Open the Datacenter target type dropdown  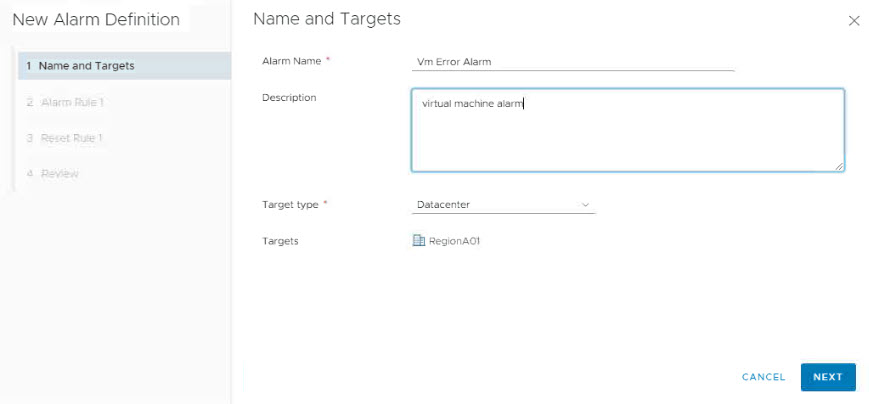(503, 205)
